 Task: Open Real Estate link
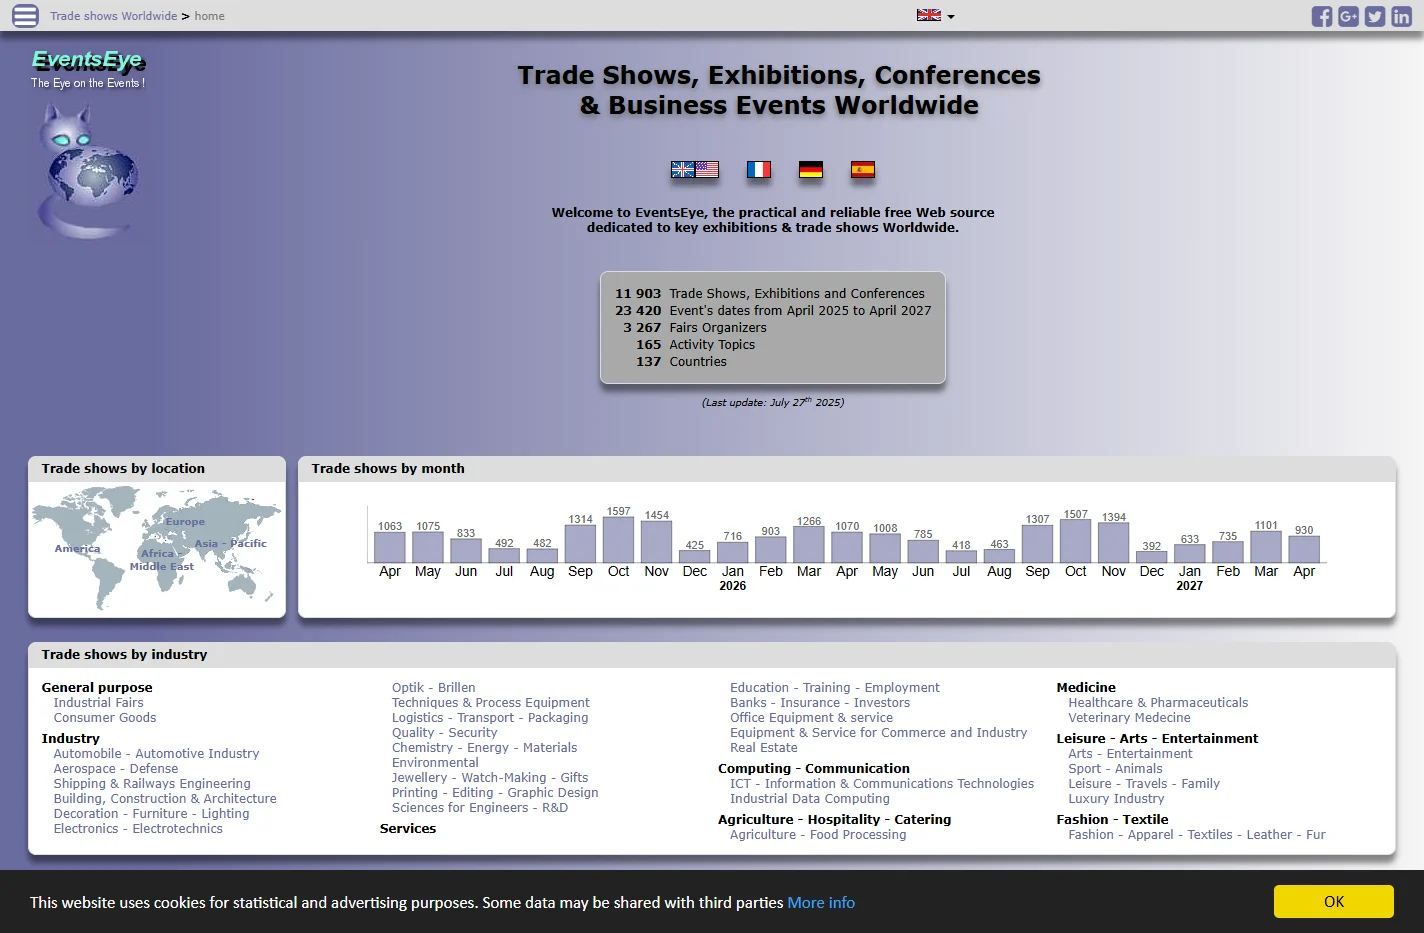[x=764, y=748]
